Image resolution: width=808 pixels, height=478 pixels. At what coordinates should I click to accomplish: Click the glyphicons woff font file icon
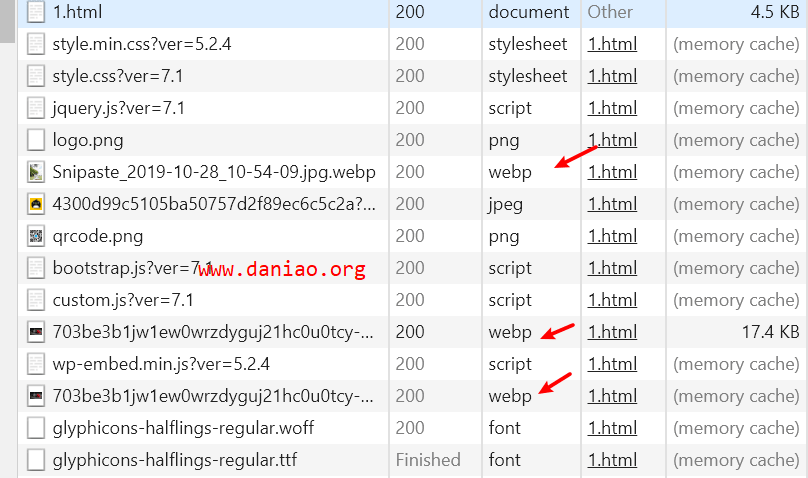36,428
